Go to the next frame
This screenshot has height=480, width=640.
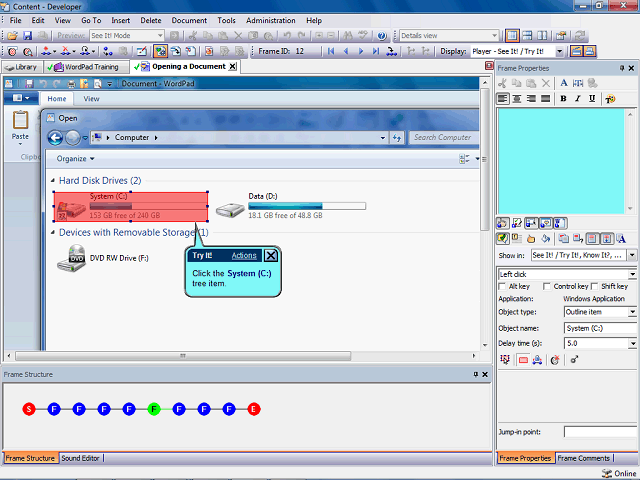361,51
